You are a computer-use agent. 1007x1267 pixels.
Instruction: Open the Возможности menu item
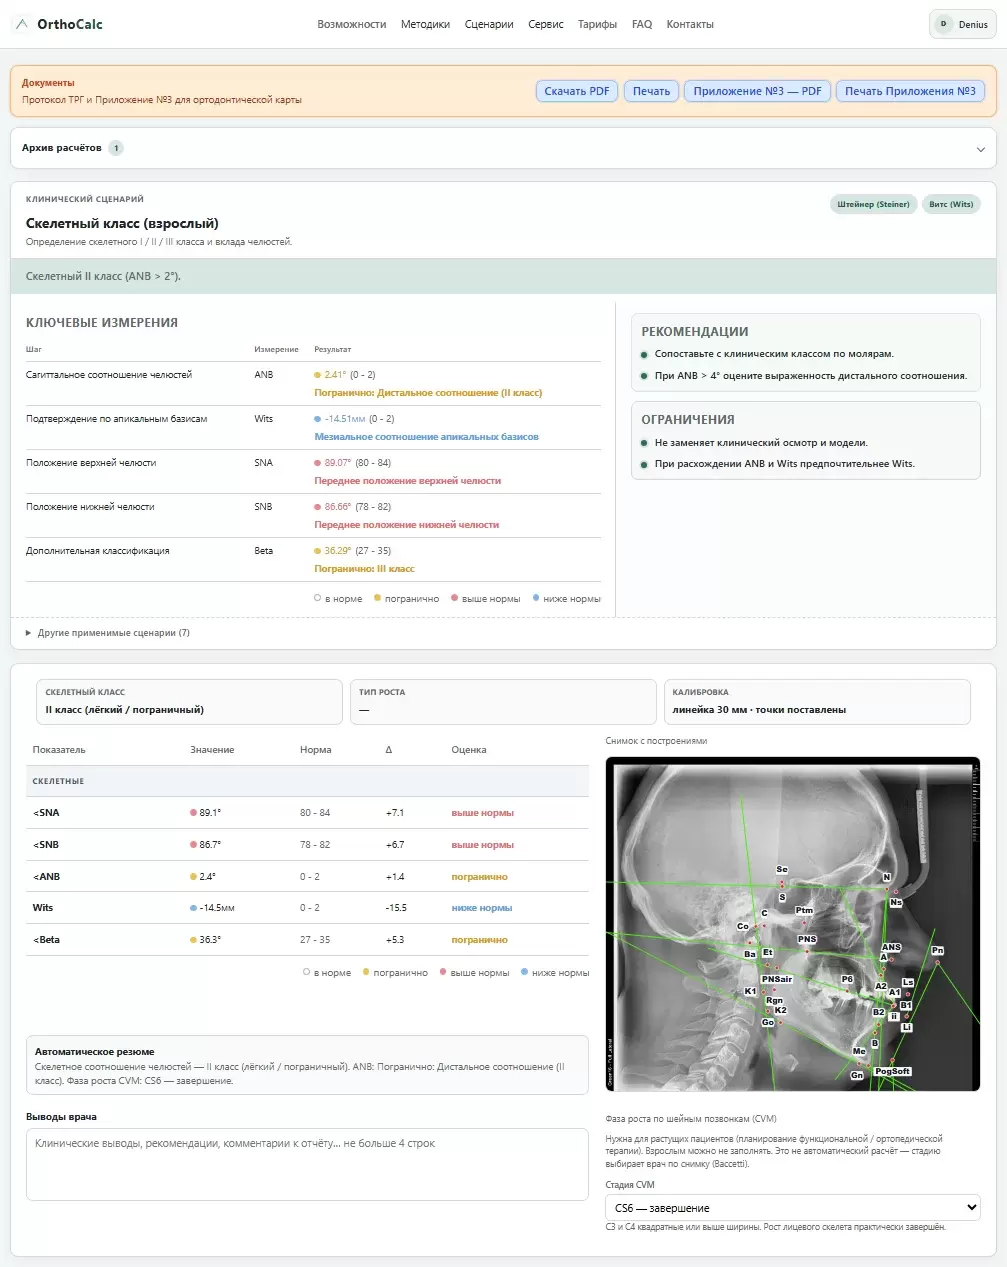(352, 24)
